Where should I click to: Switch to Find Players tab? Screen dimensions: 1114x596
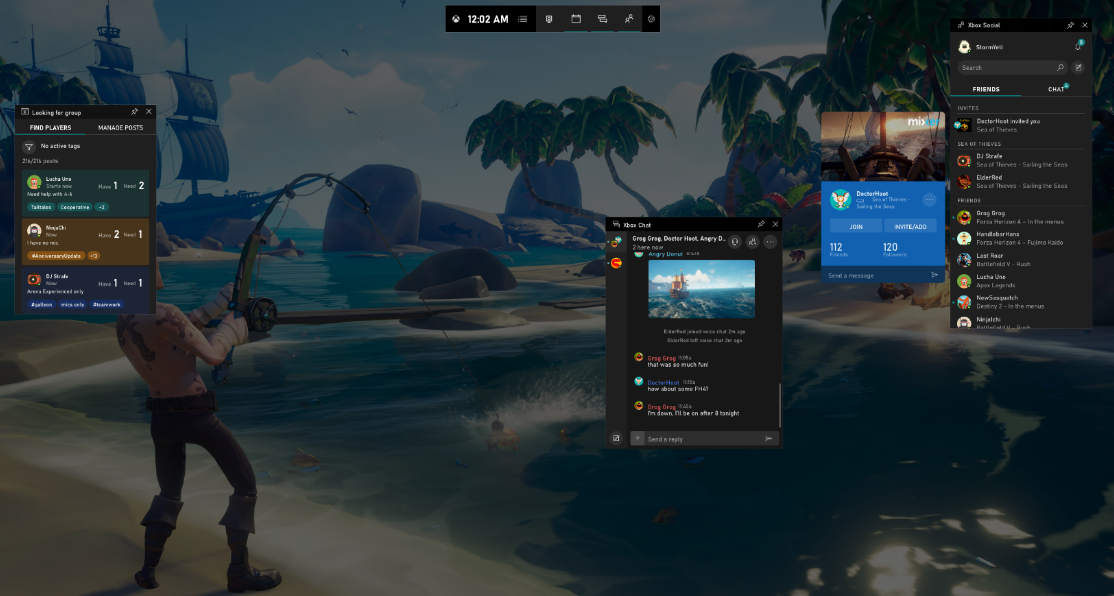50,128
